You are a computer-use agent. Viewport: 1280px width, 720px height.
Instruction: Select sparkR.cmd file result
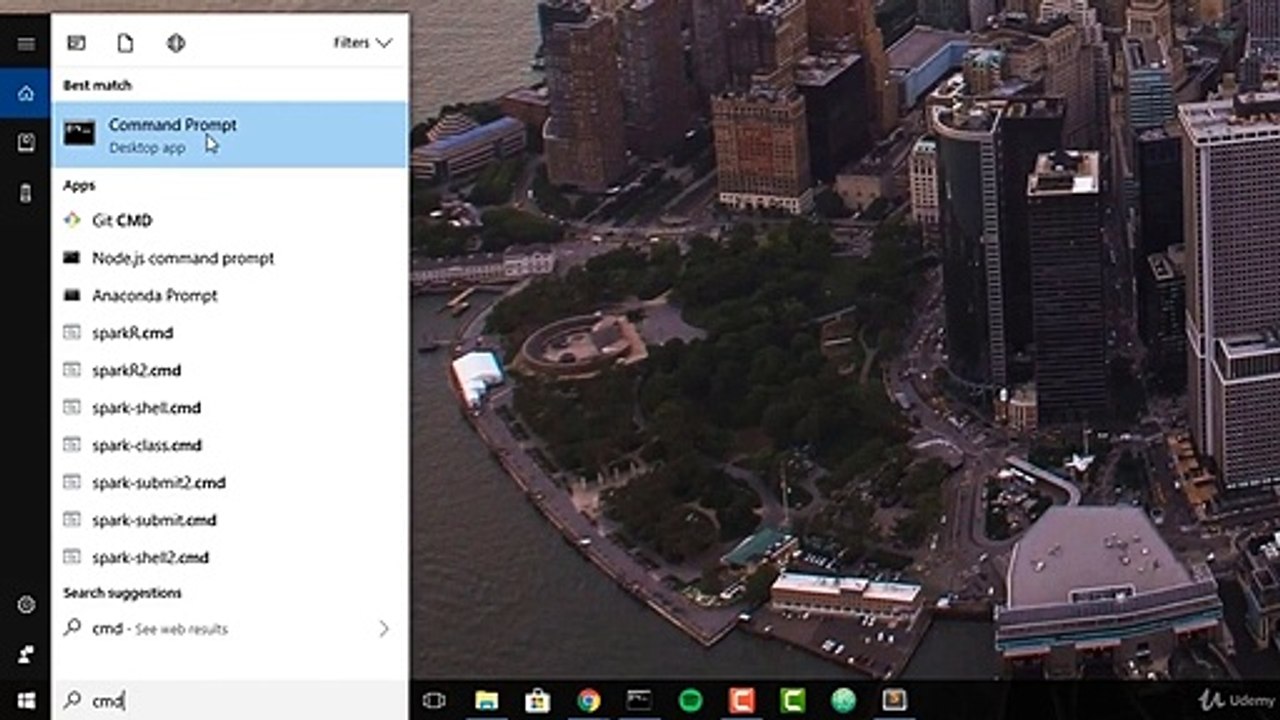coord(230,333)
